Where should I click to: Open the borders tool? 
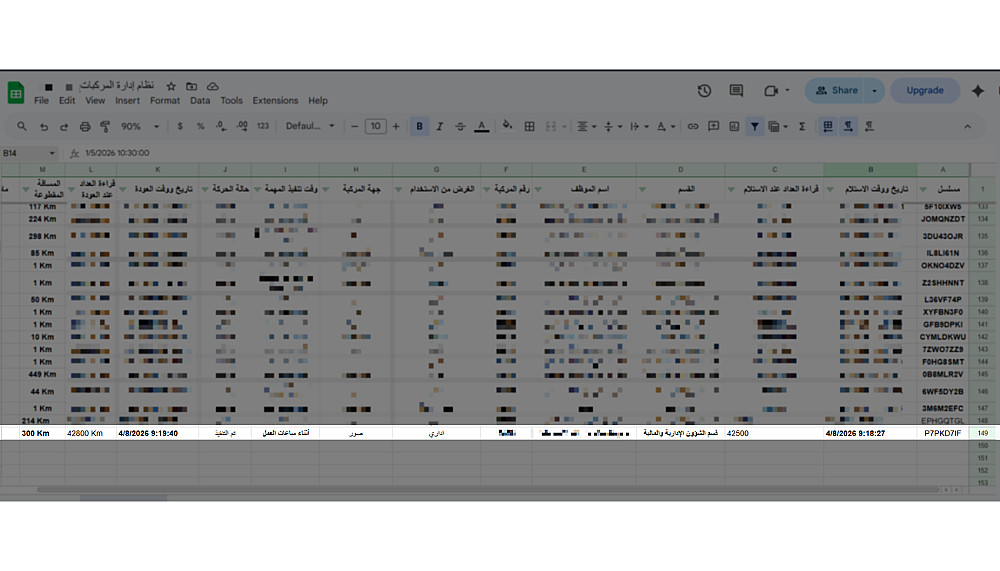[x=529, y=126]
